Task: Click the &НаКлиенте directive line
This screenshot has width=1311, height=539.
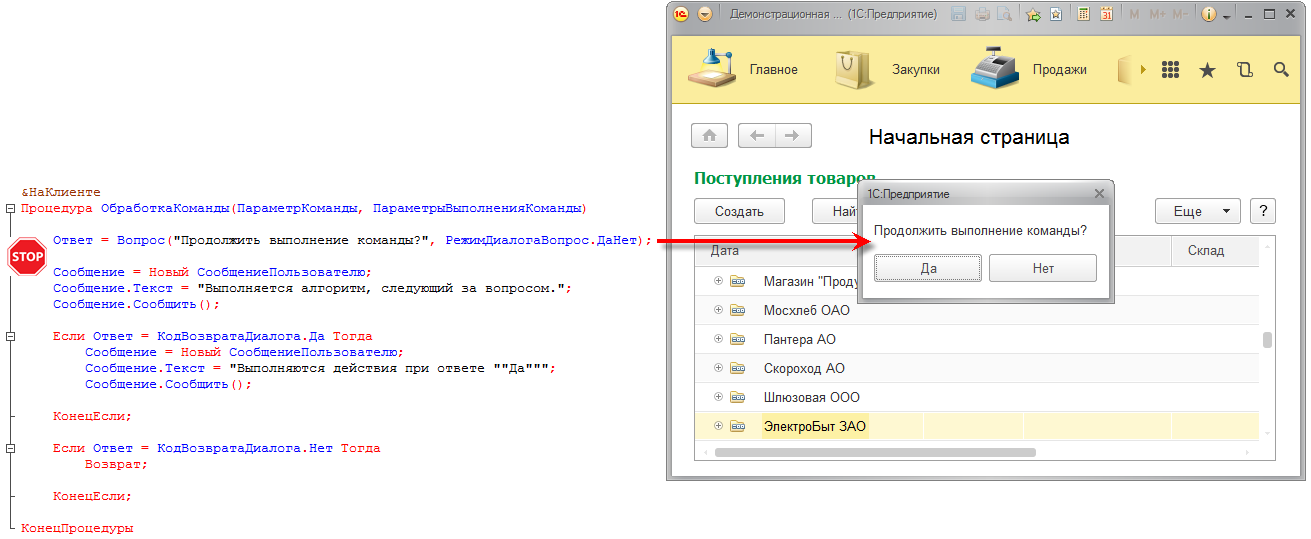Action: tap(61, 192)
